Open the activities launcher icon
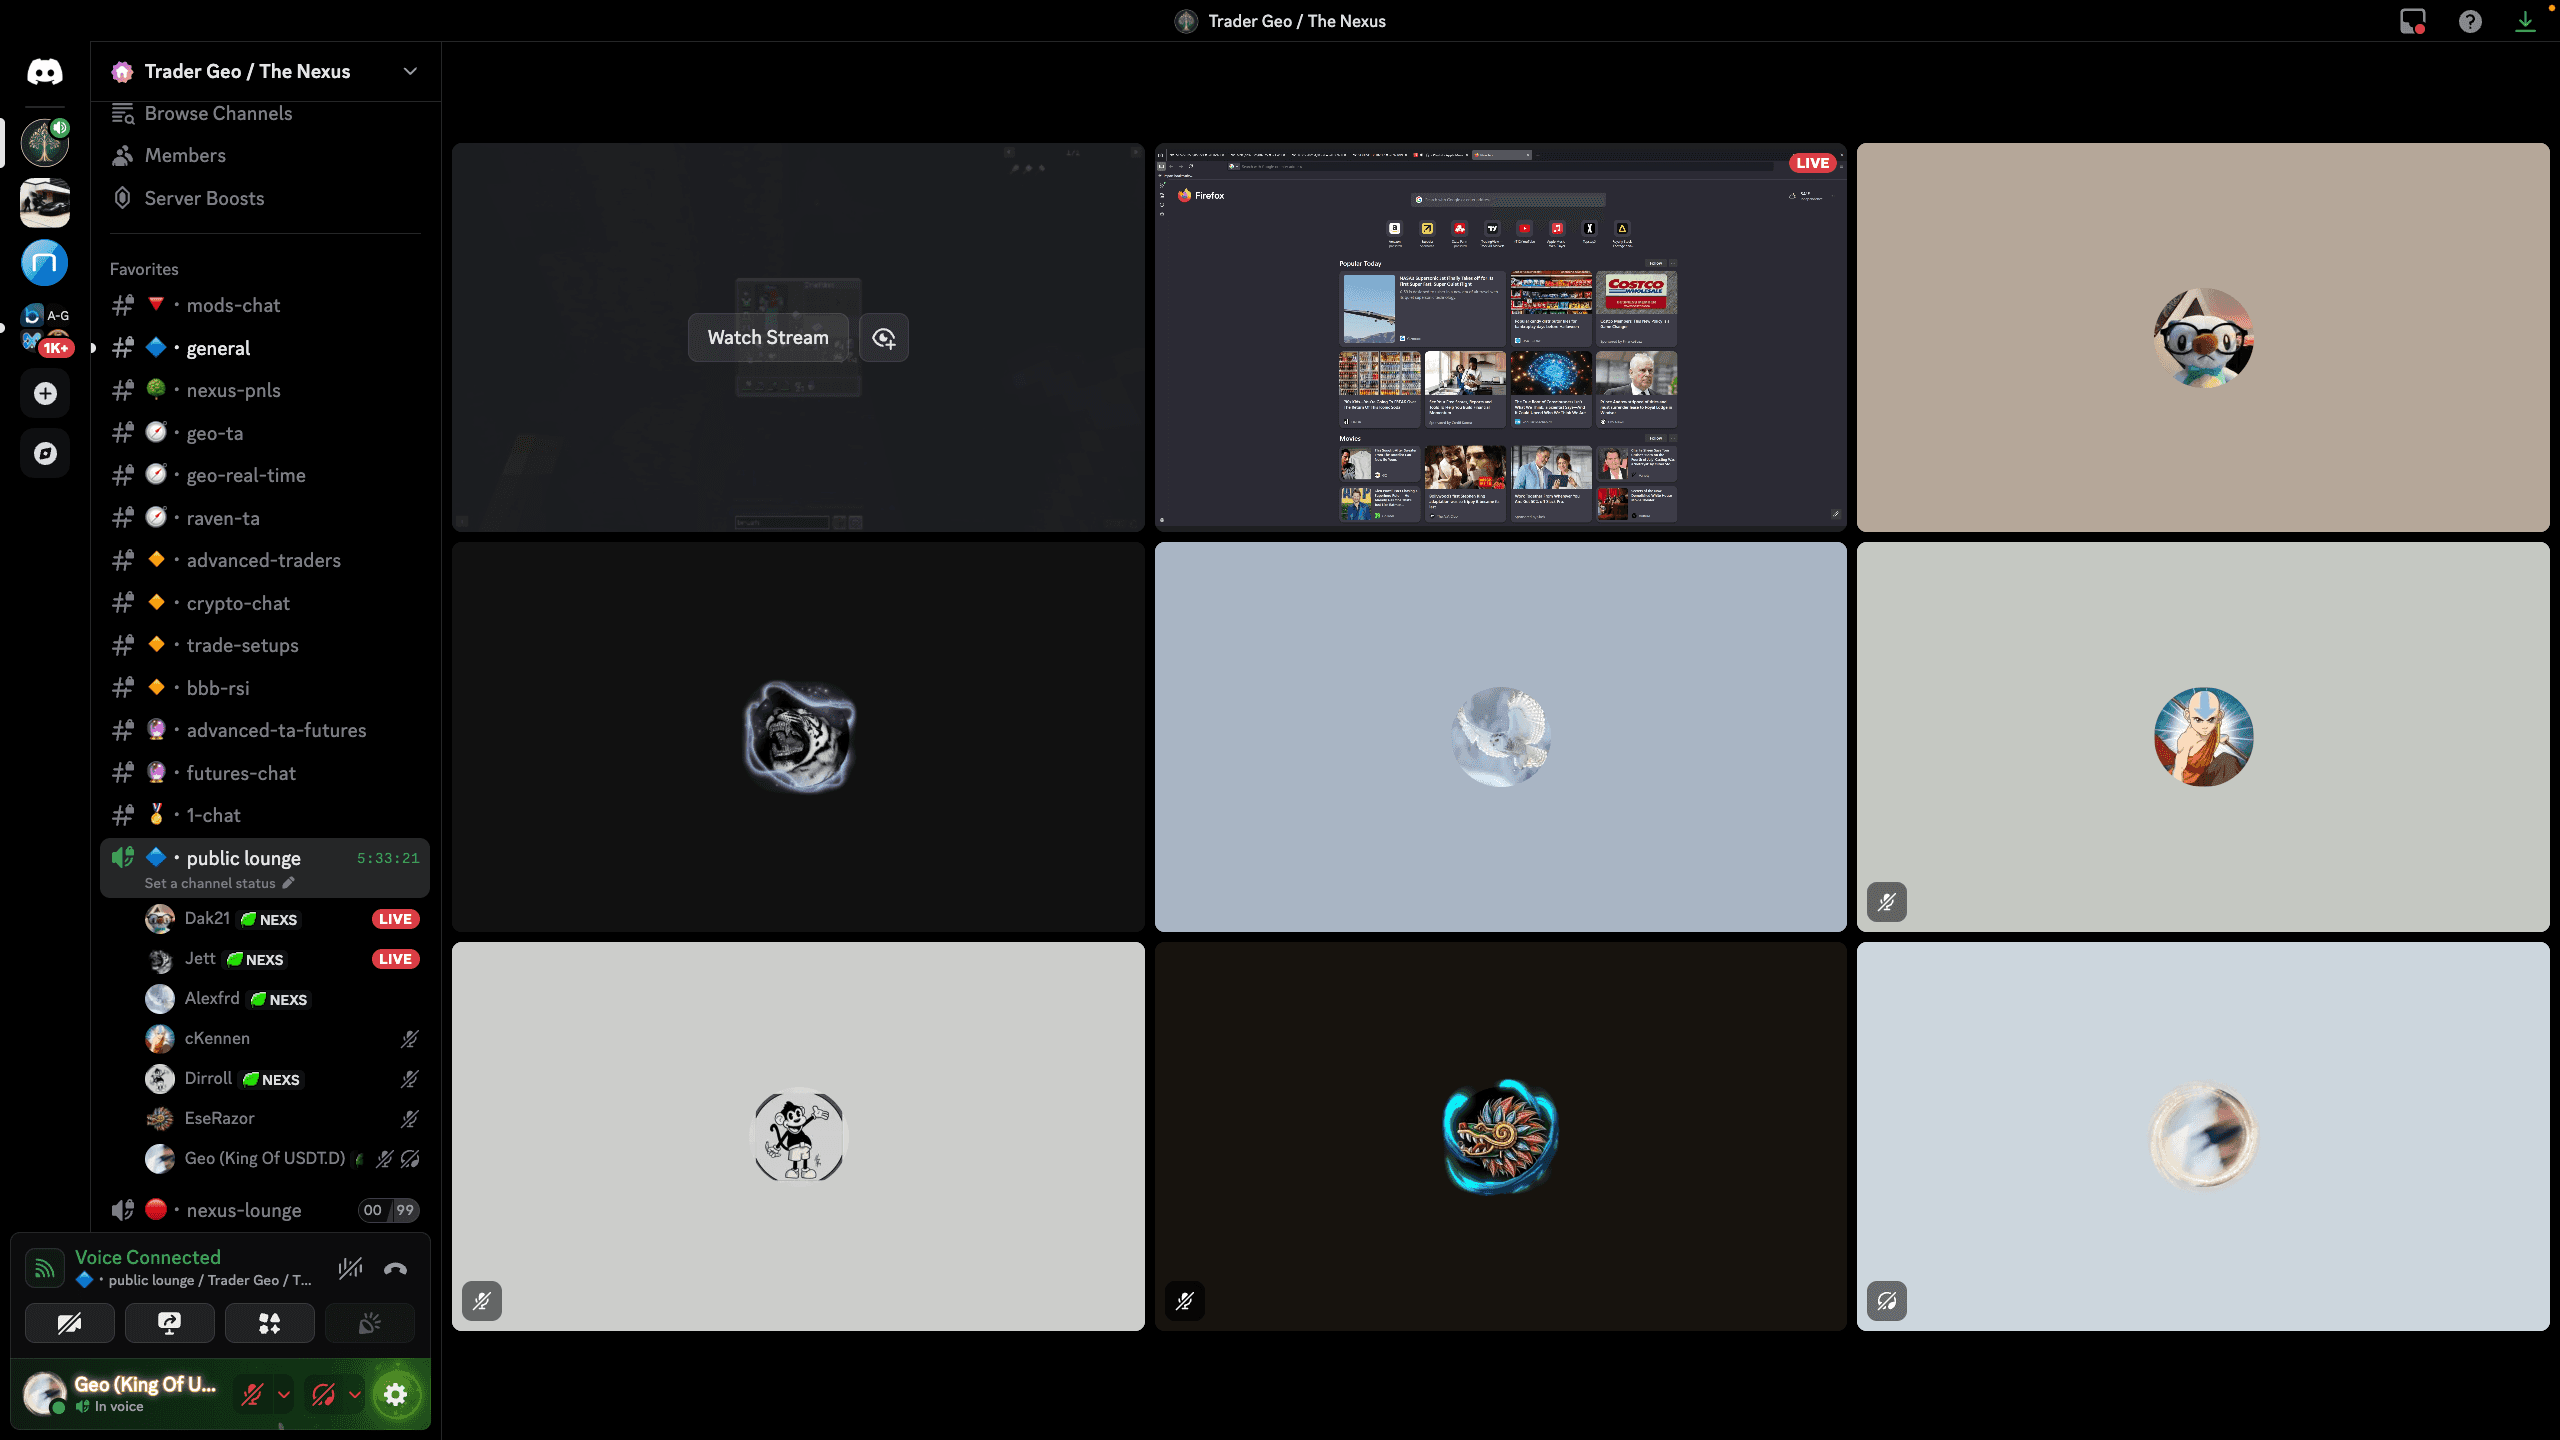2560x1440 pixels. coord(269,1324)
